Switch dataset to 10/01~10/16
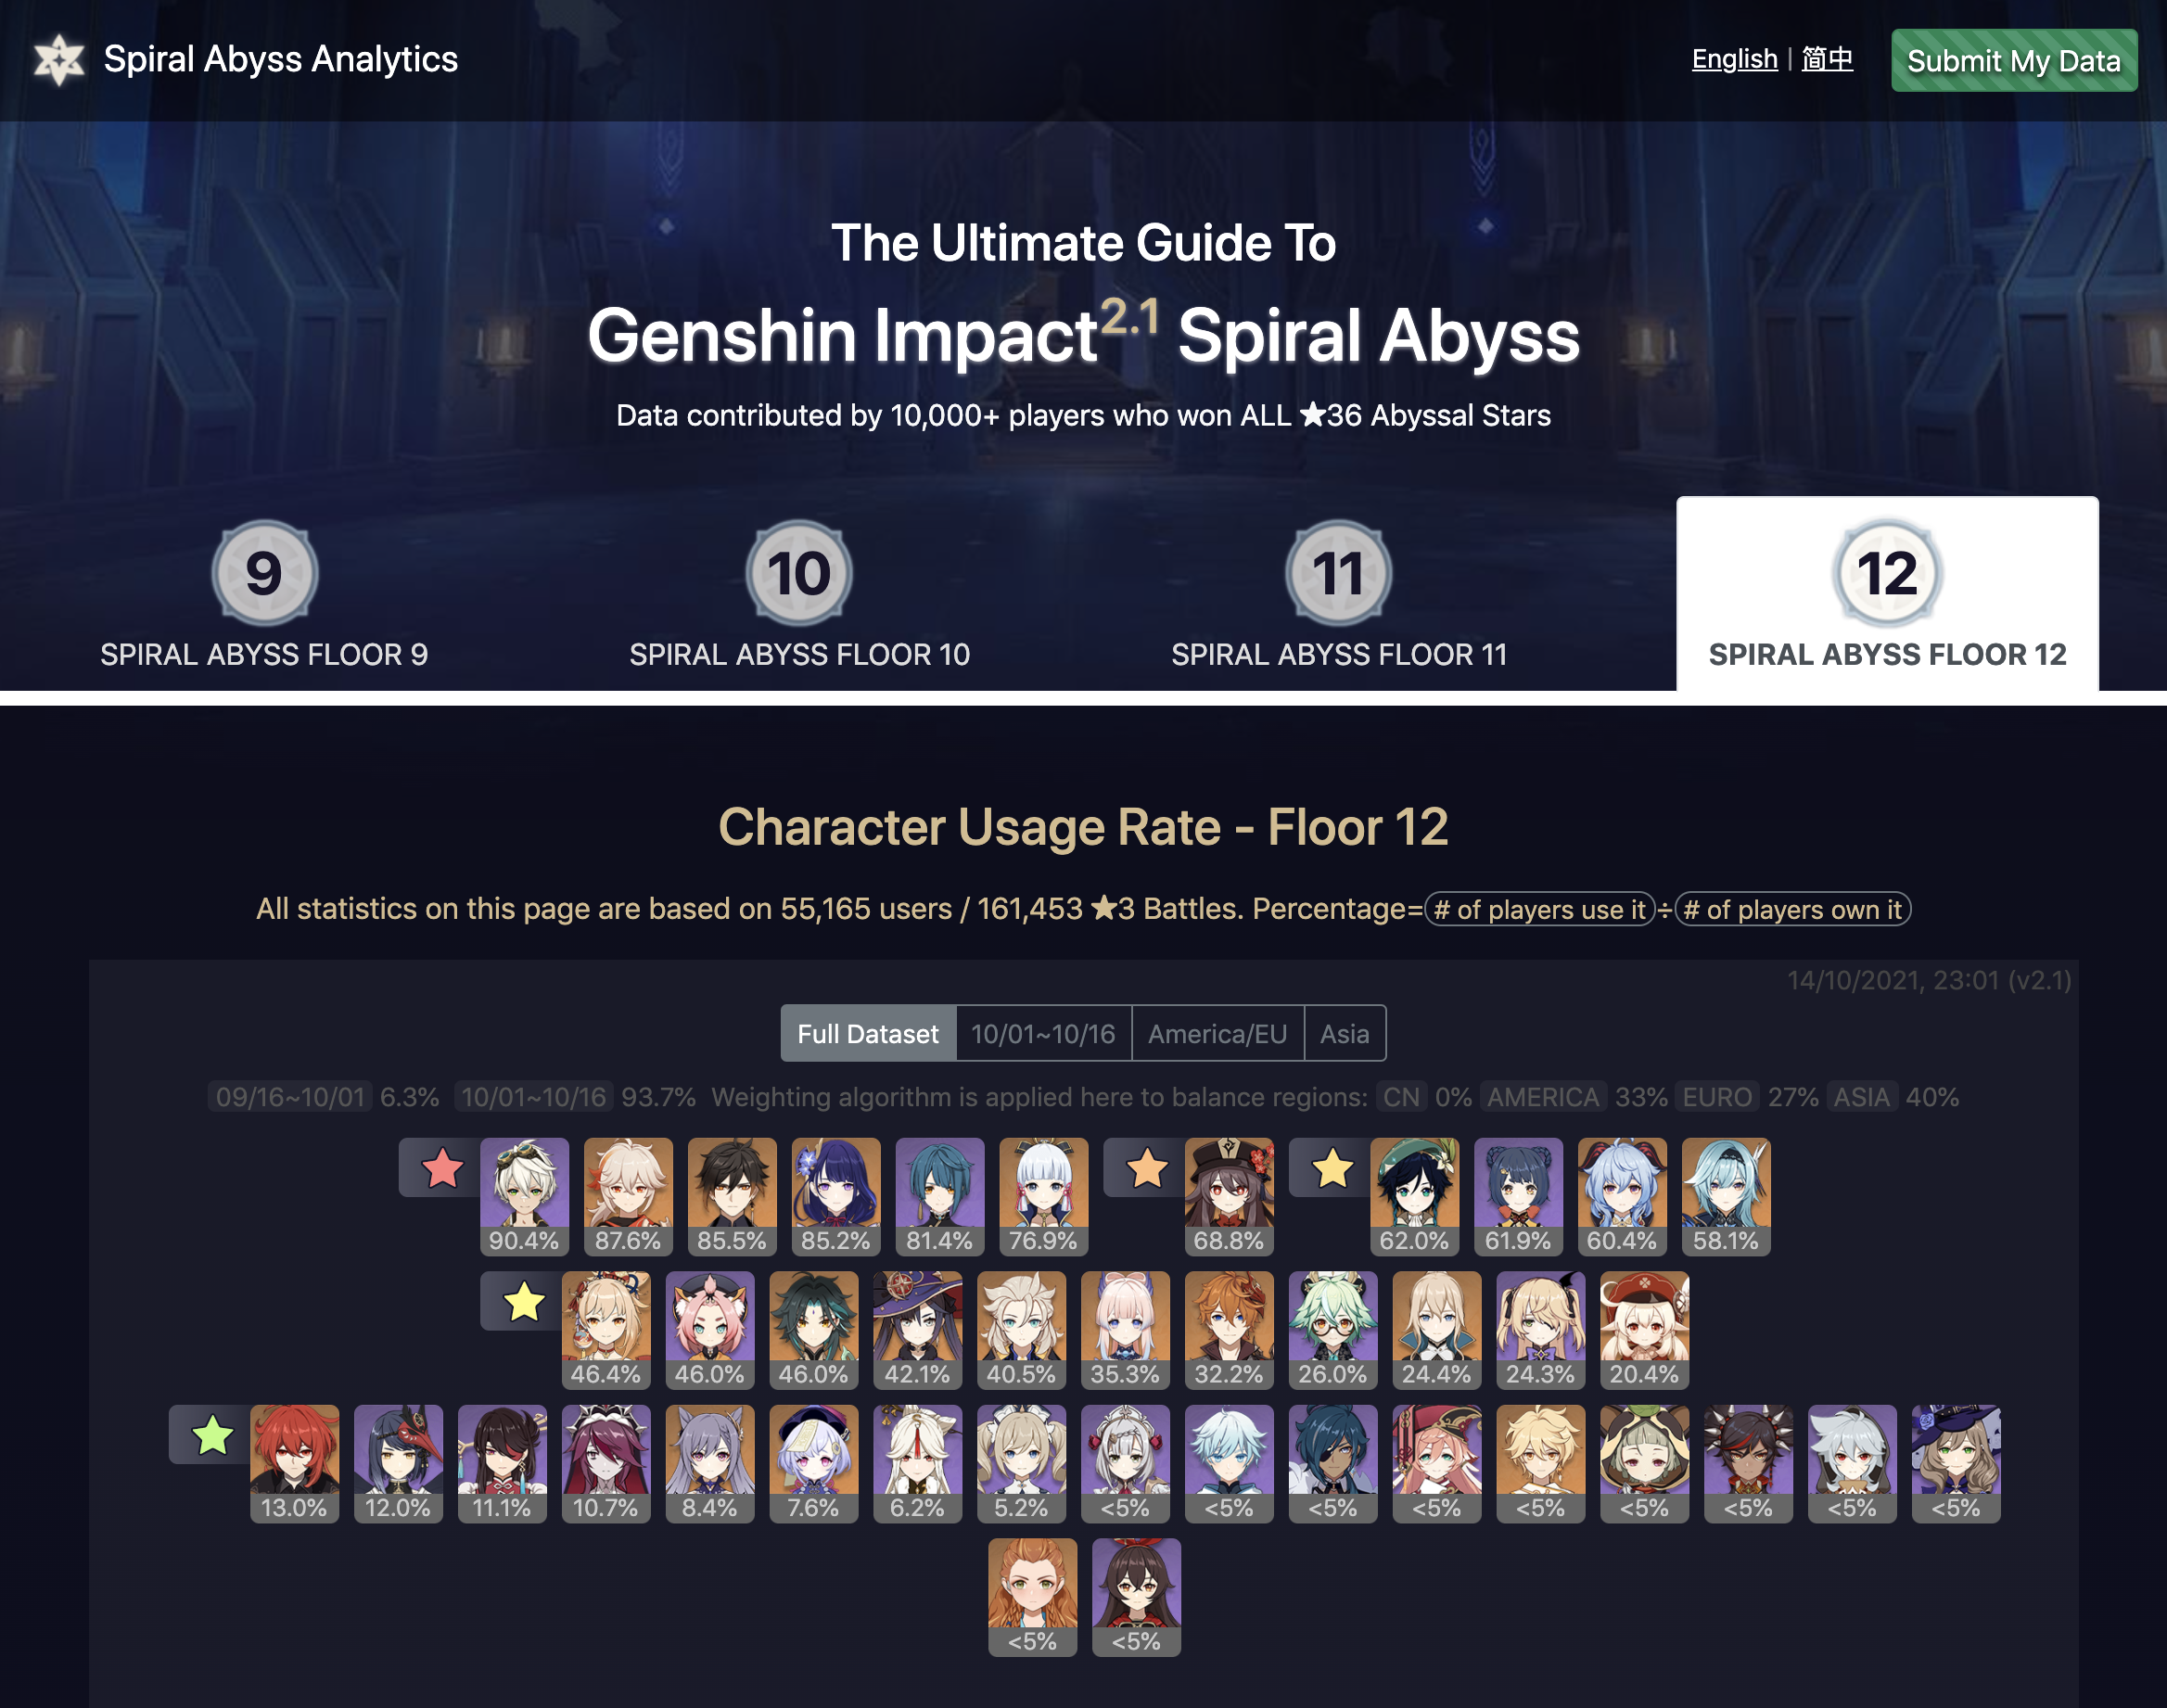2167x1708 pixels. click(1043, 1033)
